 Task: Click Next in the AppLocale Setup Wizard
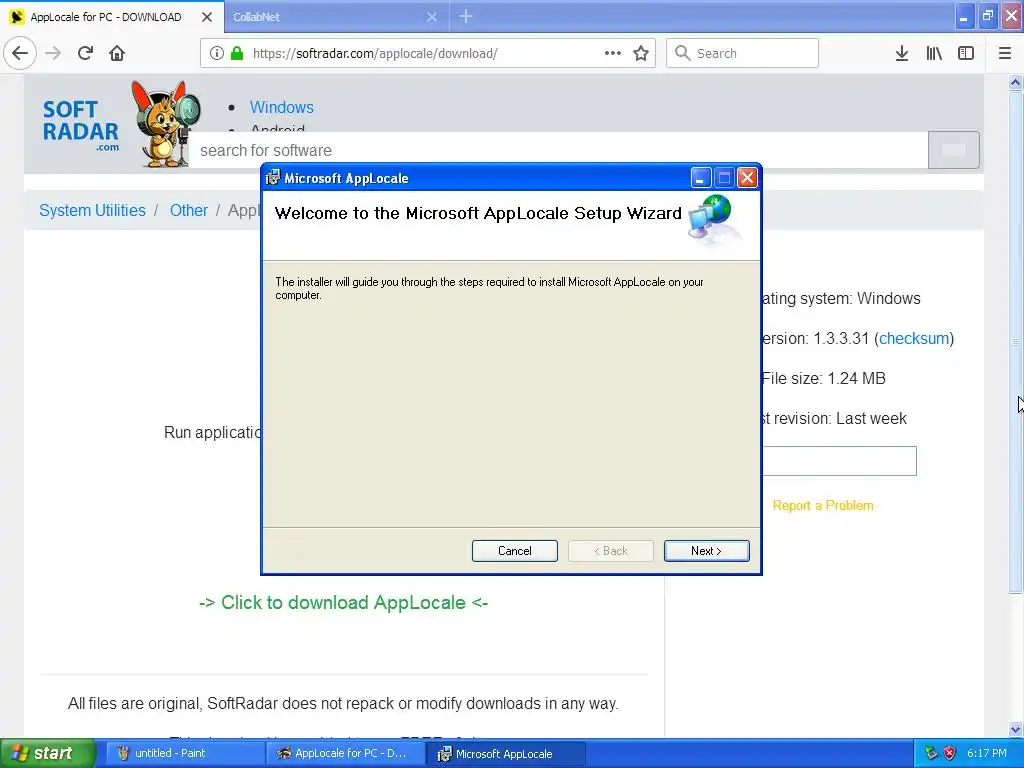[x=707, y=551]
